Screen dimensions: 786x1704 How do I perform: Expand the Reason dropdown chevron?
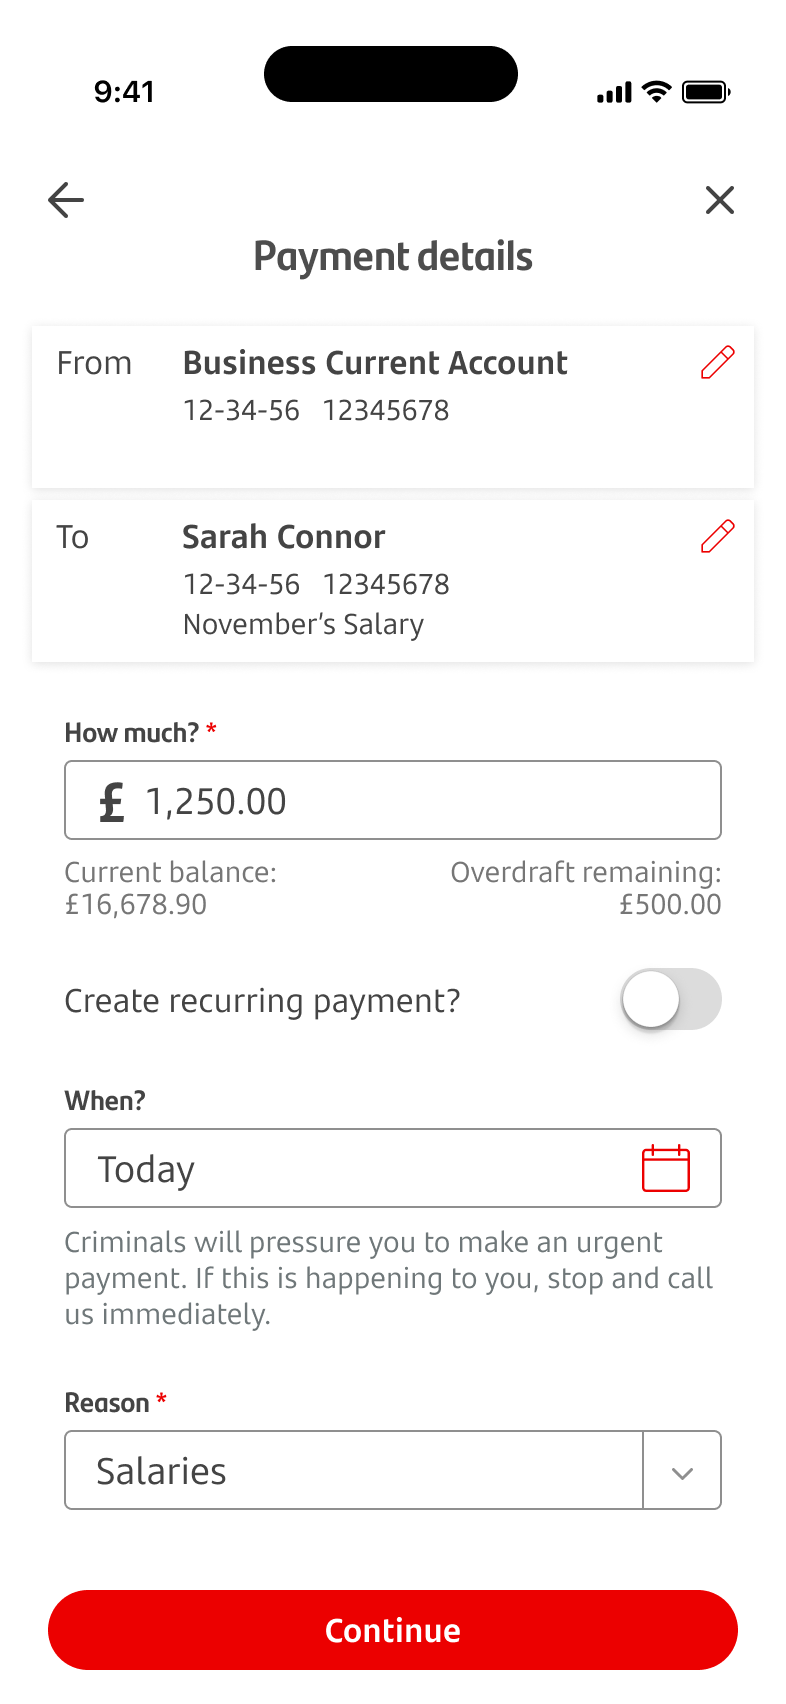[x=682, y=1471]
